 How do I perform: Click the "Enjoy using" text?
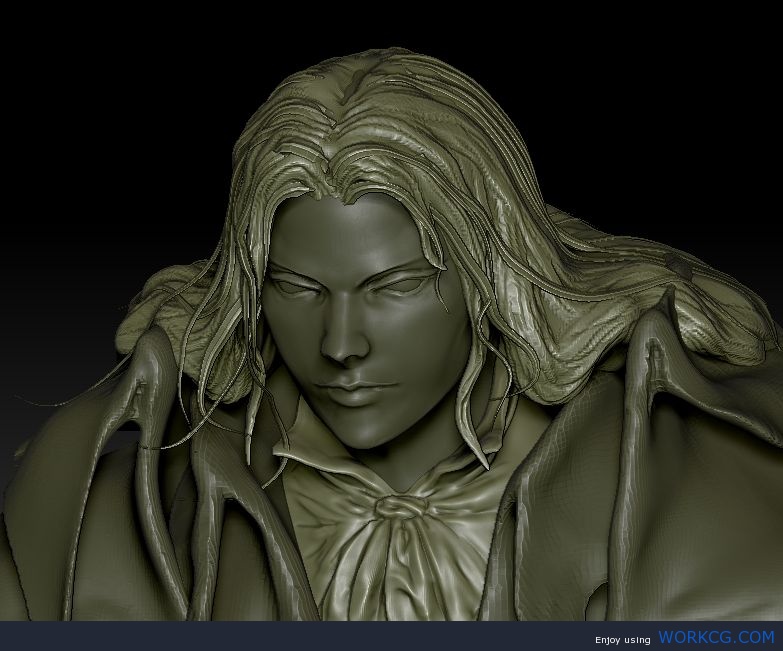click(x=622, y=640)
